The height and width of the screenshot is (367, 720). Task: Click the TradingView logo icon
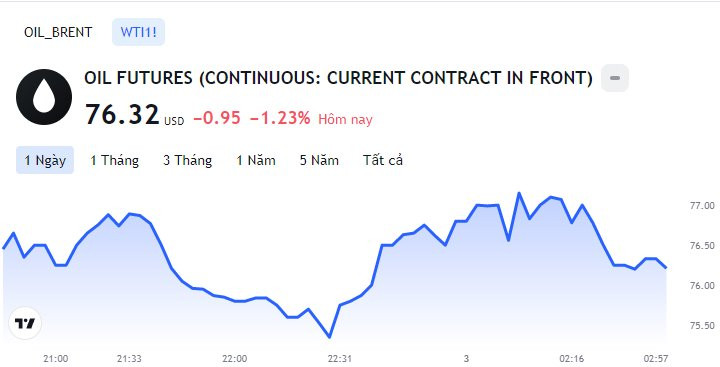25,323
